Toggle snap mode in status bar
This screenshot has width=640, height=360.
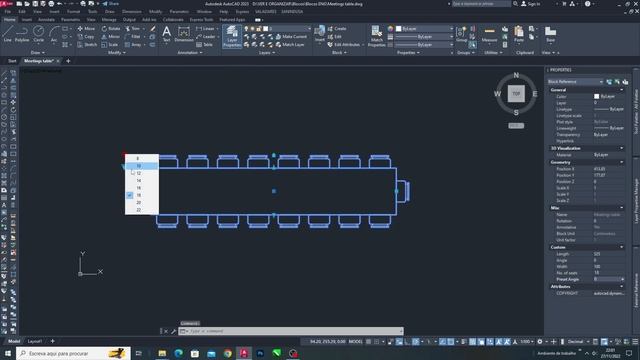[x=377, y=341]
